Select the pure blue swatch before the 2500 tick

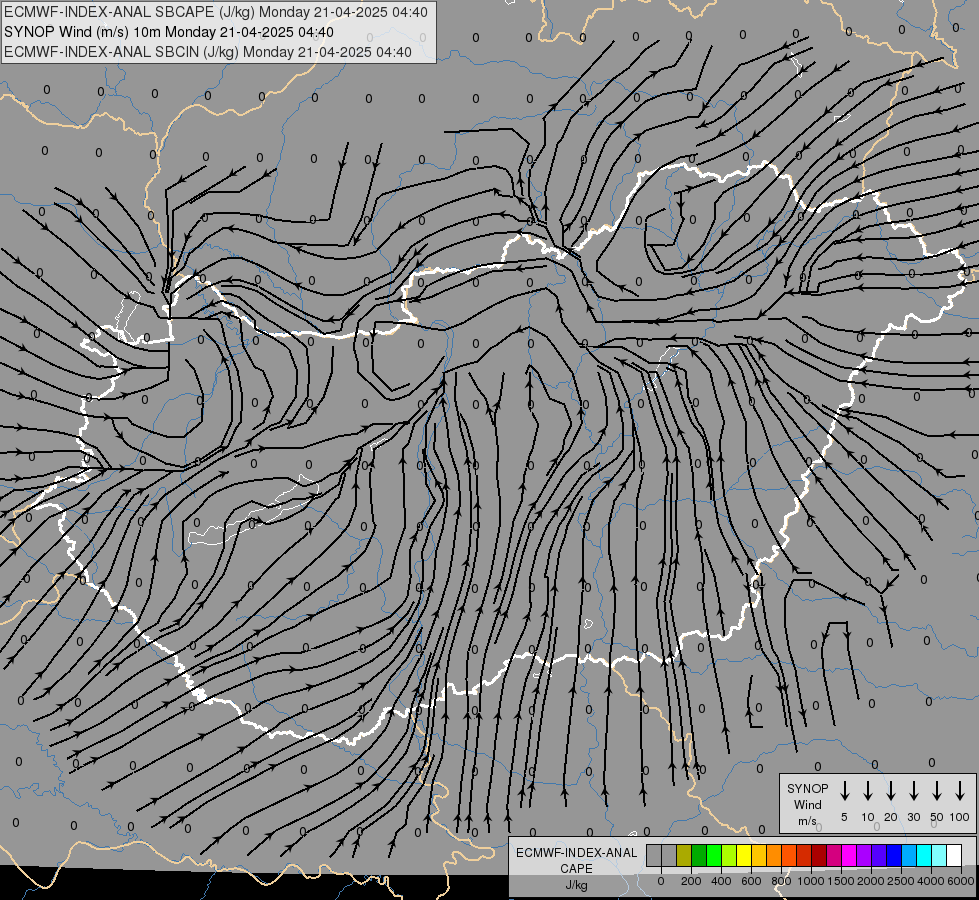895,855
